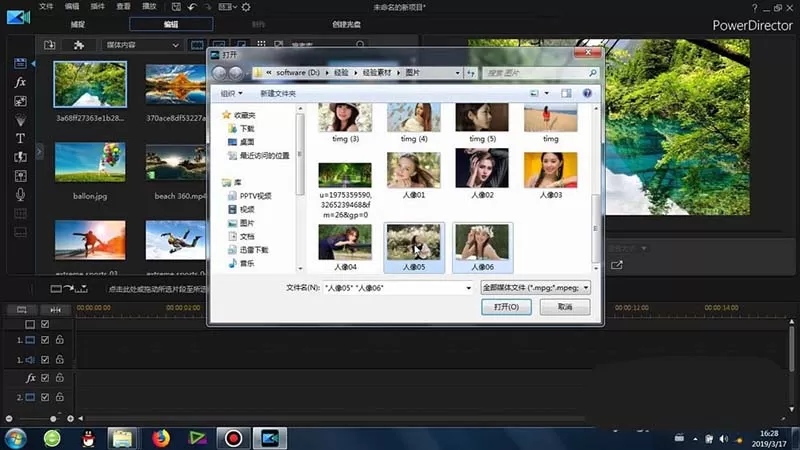Click the Open (打开) button
800x450 pixels.
coord(506,307)
